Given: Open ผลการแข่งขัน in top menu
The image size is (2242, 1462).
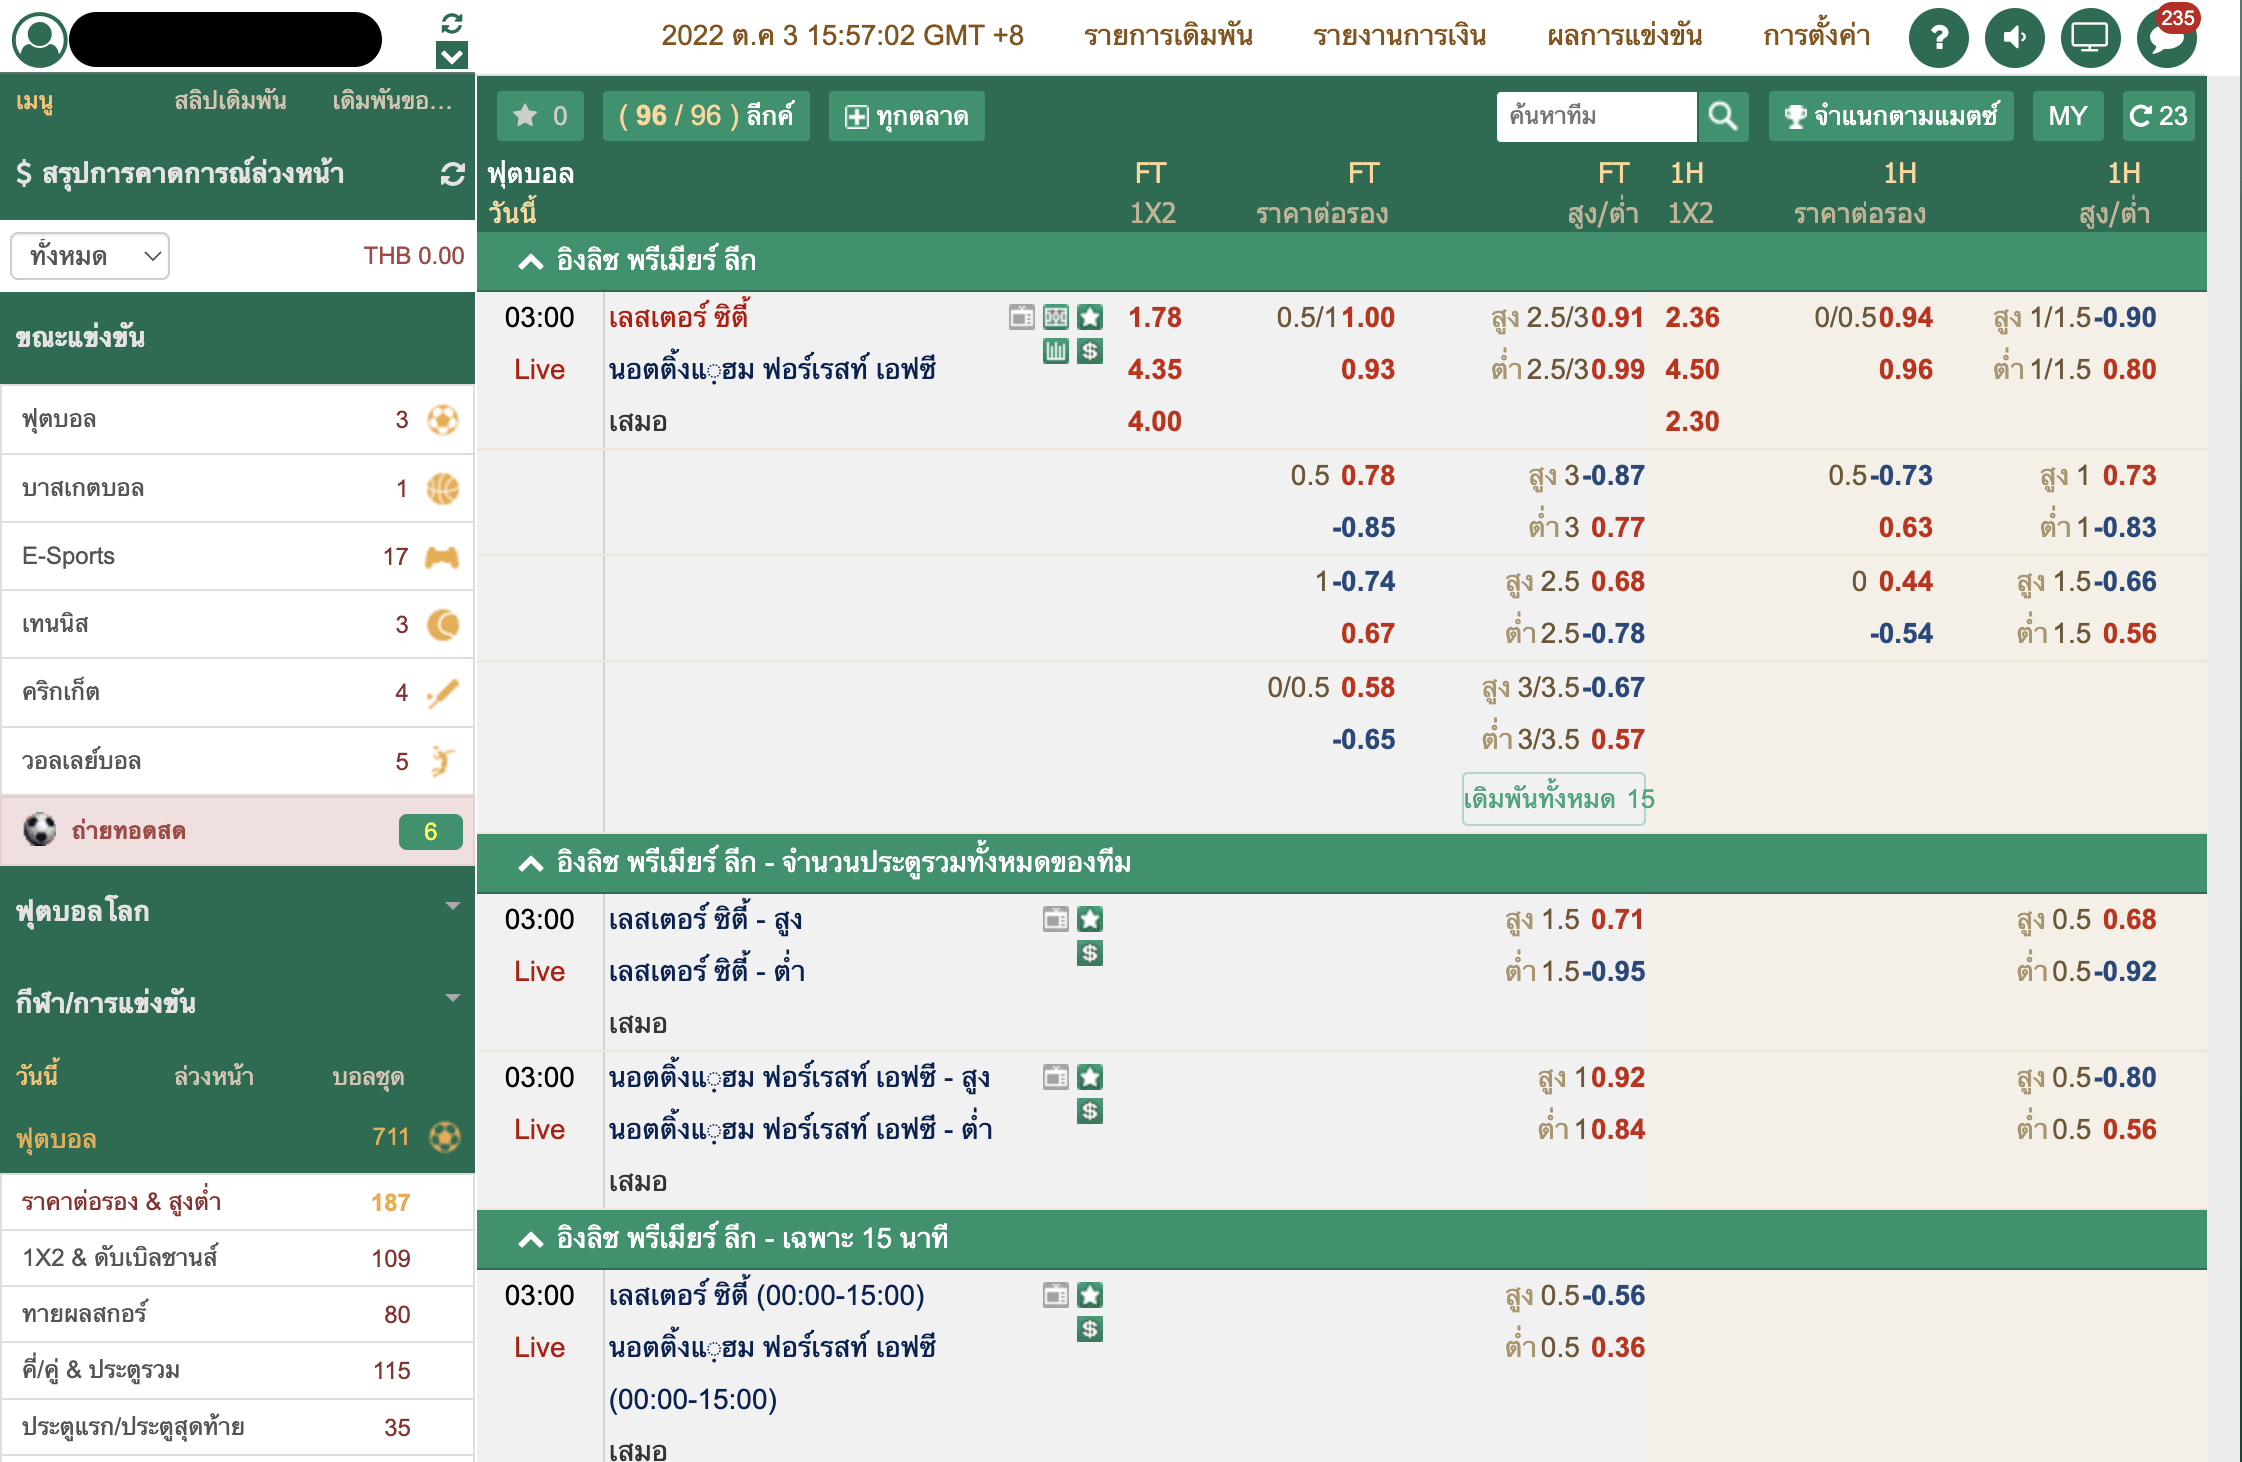Looking at the screenshot, I should tap(1624, 36).
